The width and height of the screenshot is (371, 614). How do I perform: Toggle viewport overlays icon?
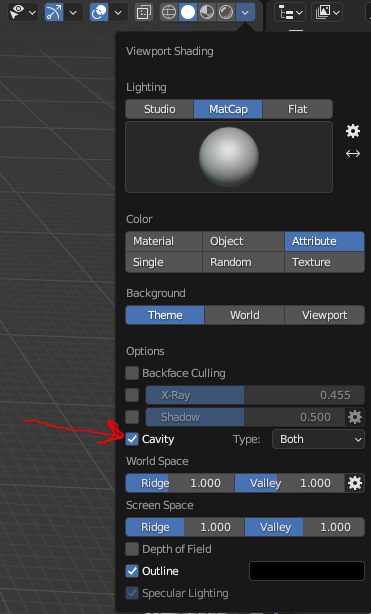click(99, 13)
